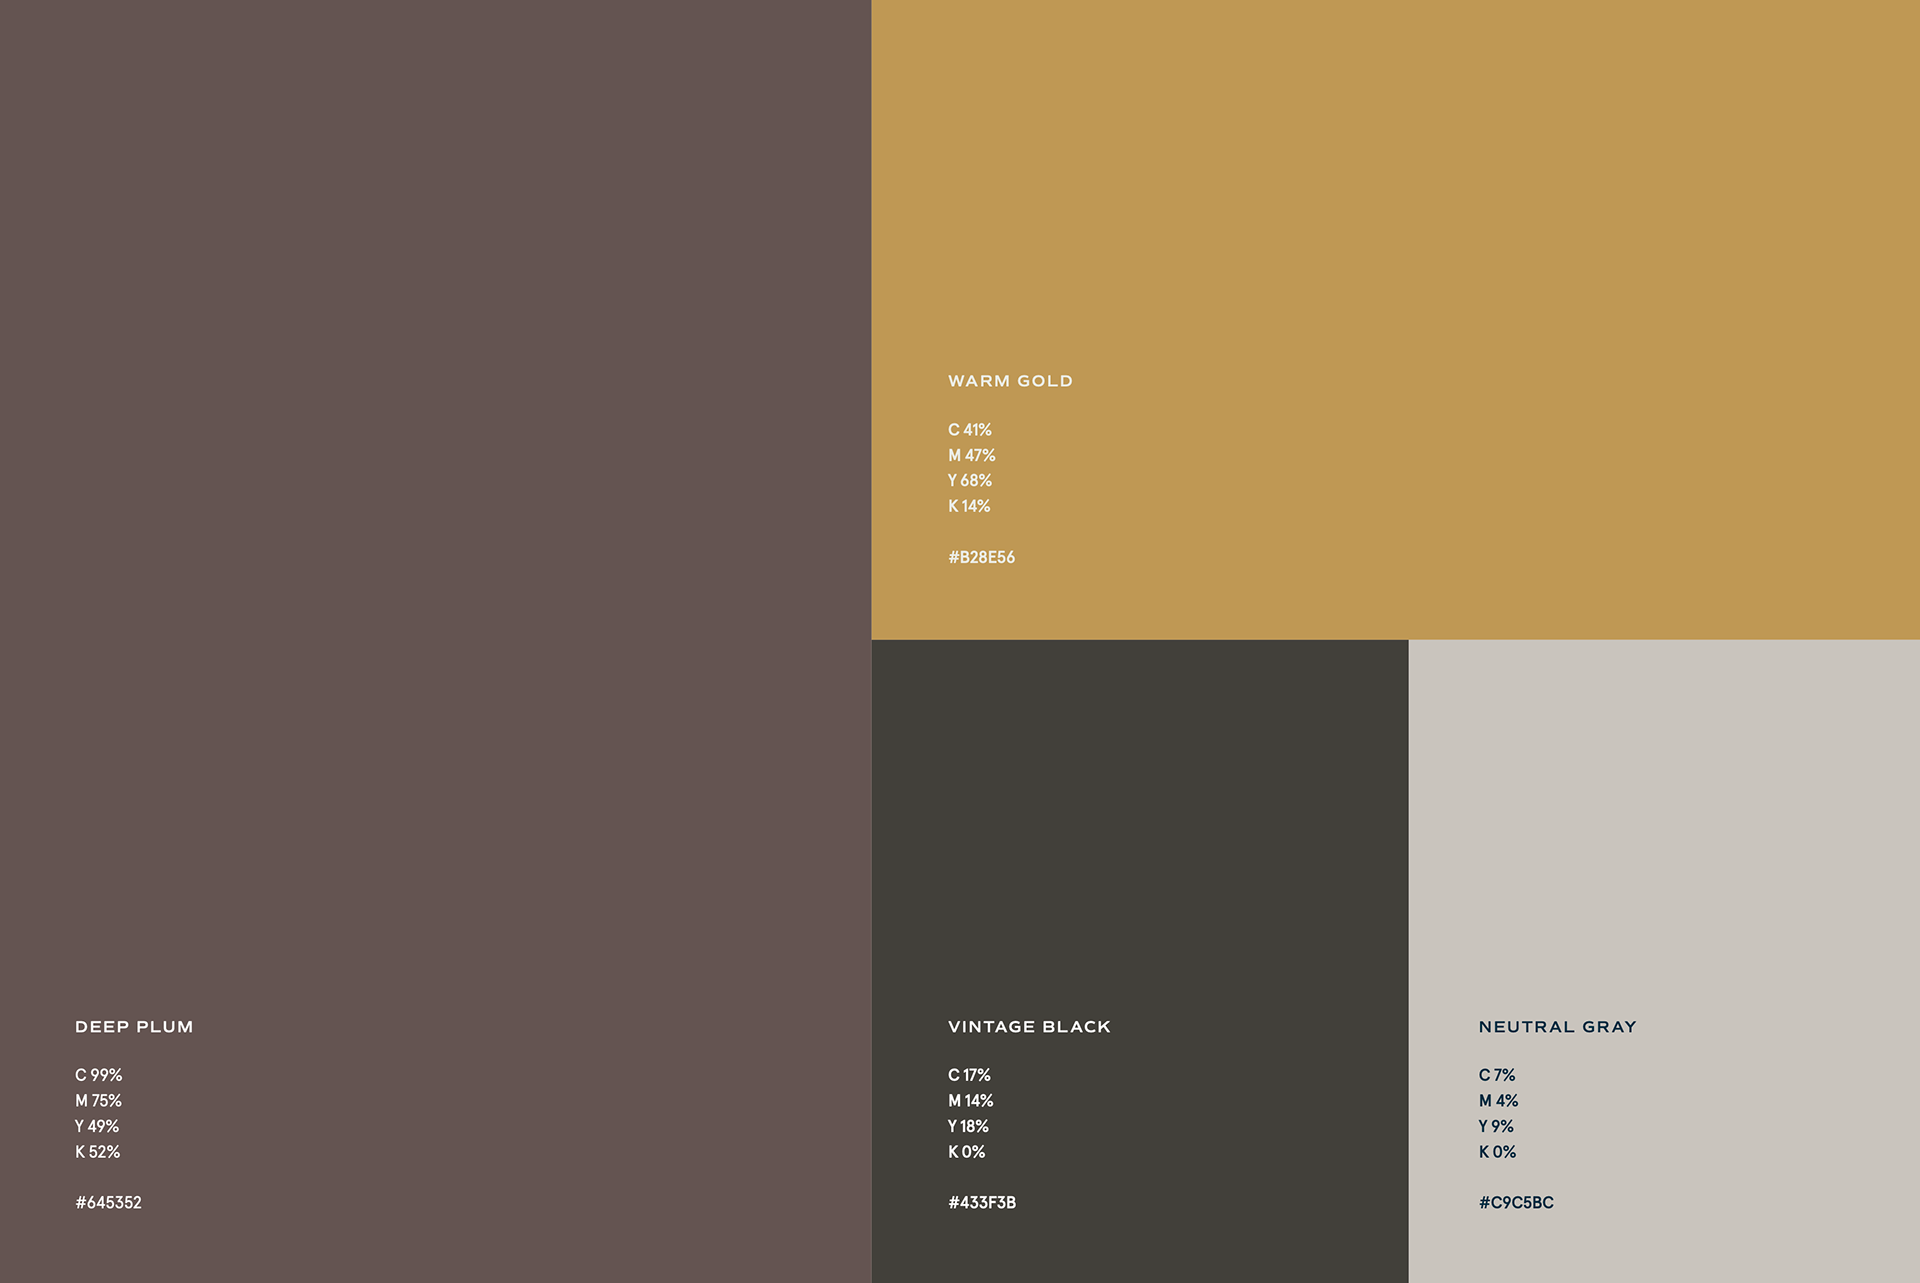This screenshot has height=1283, width=1920.
Task: Click the NEUTRAL GRAY heading text
Action: [1557, 1027]
